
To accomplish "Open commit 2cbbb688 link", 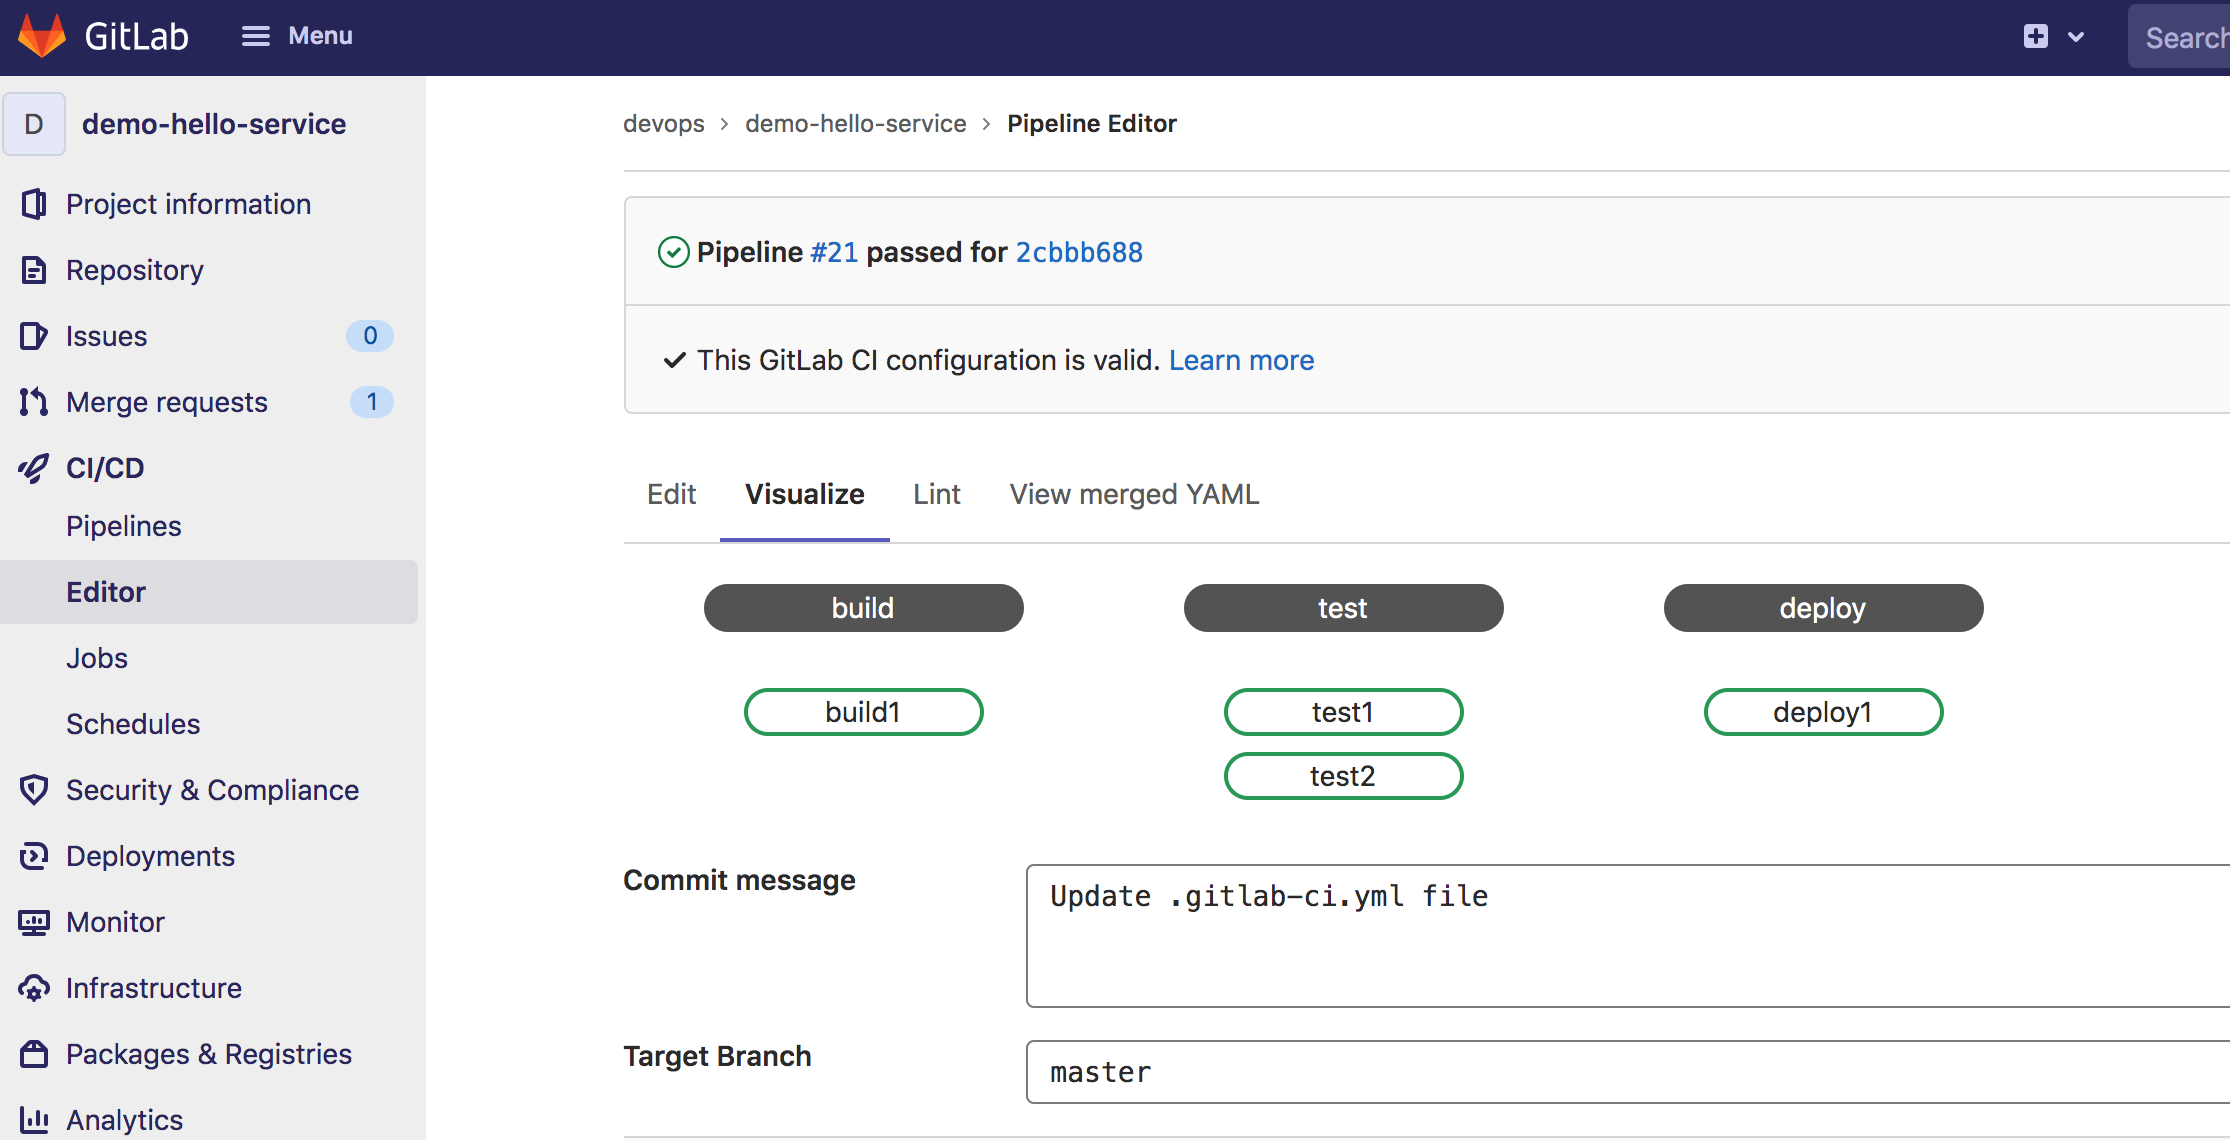I will pyautogui.click(x=1079, y=252).
